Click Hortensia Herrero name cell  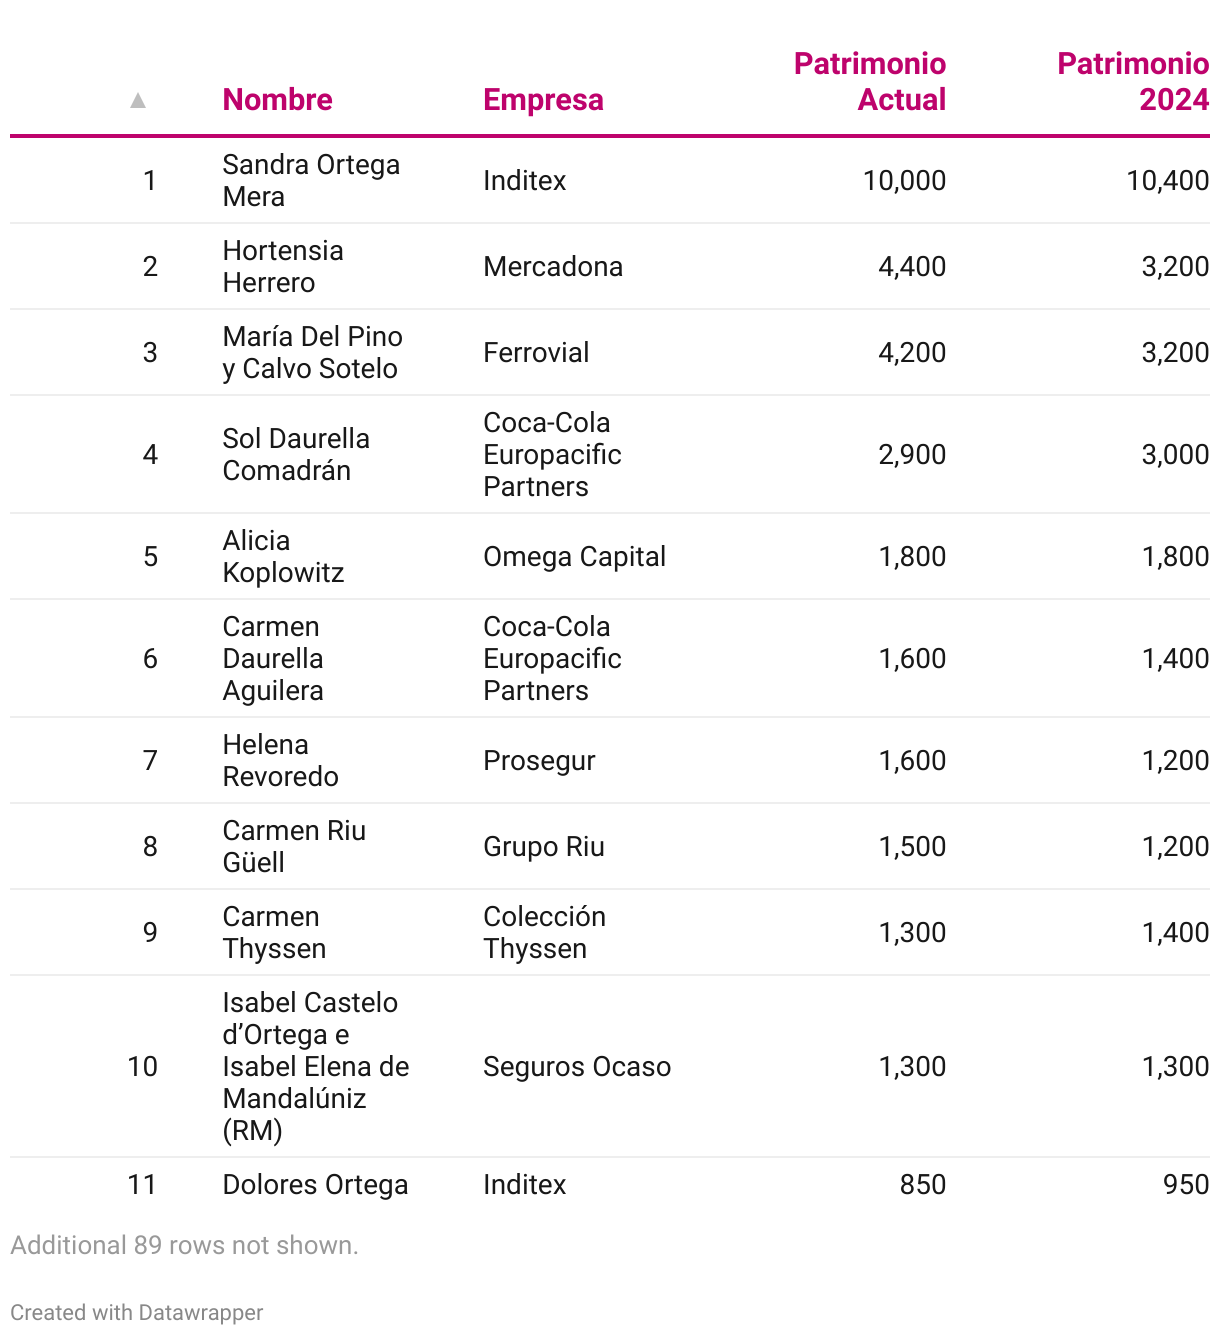coord(283,267)
